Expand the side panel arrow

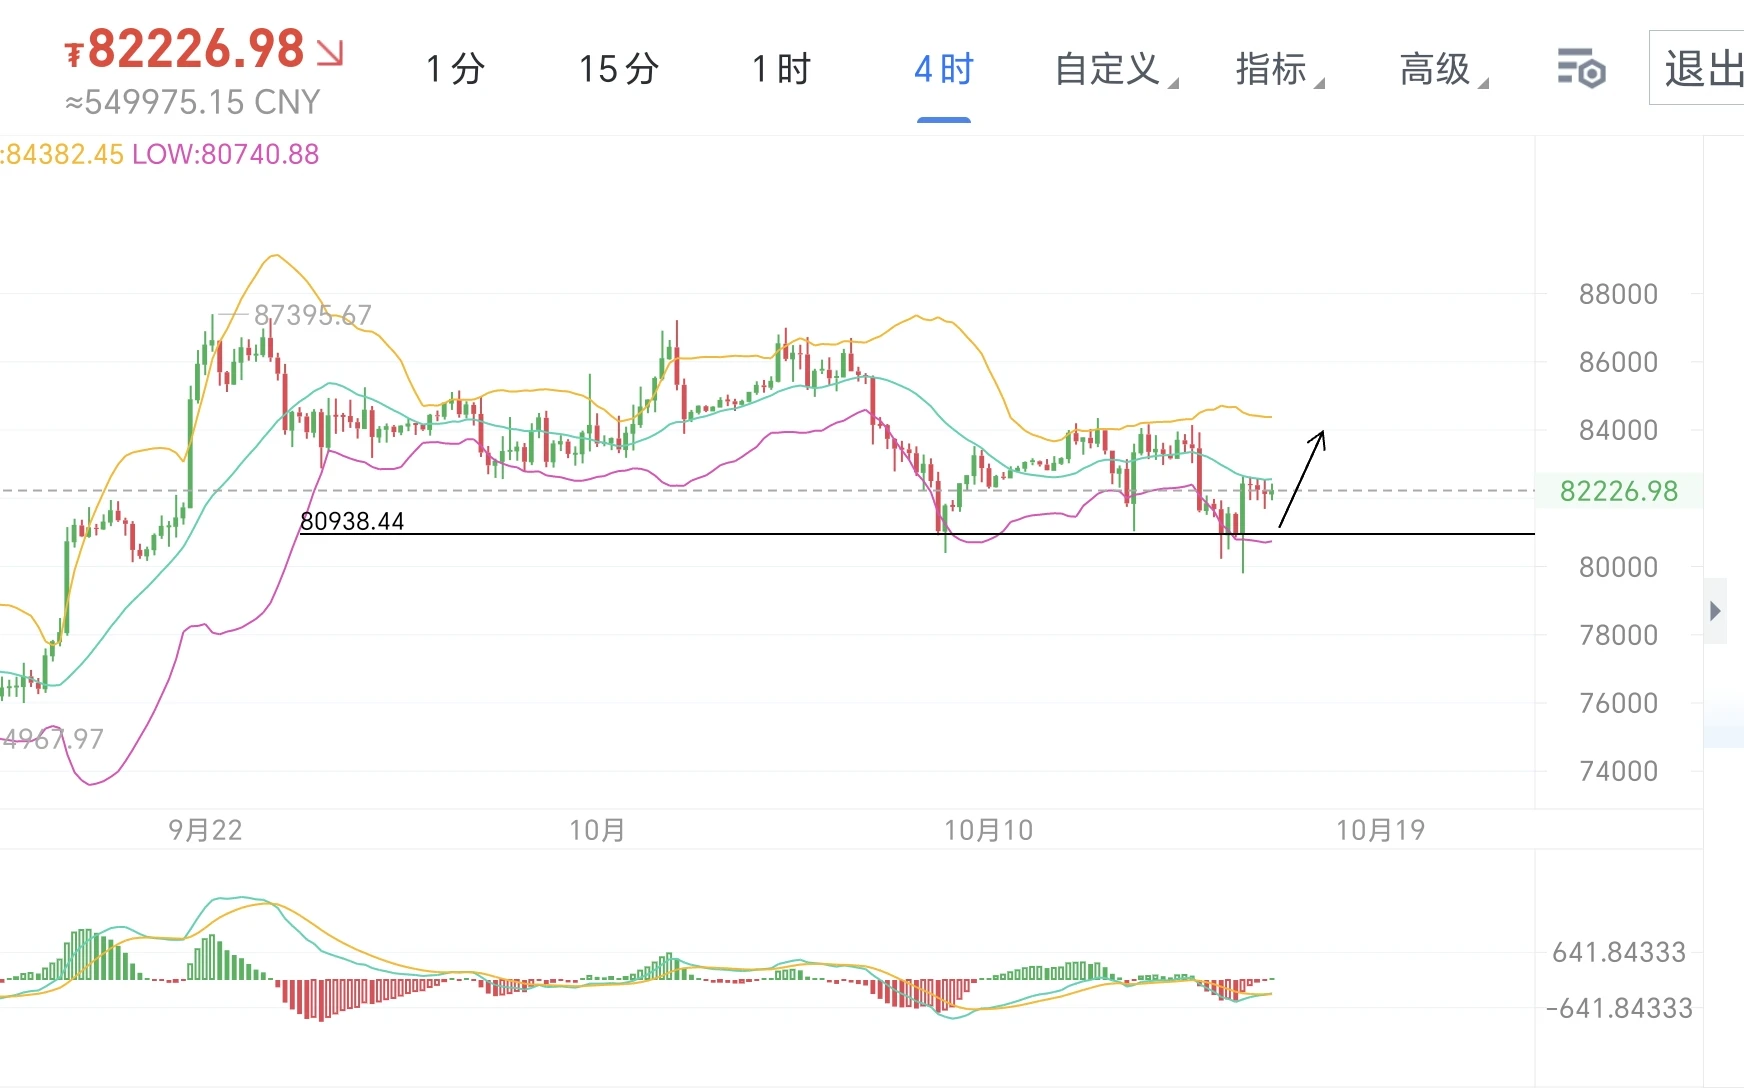1716,611
